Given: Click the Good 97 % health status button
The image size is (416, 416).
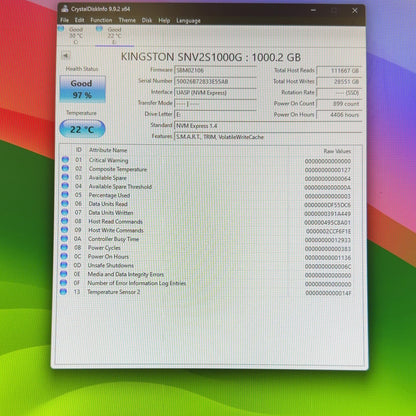Looking at the screenshot, I should pyautogui.click(x=83, y=89).
